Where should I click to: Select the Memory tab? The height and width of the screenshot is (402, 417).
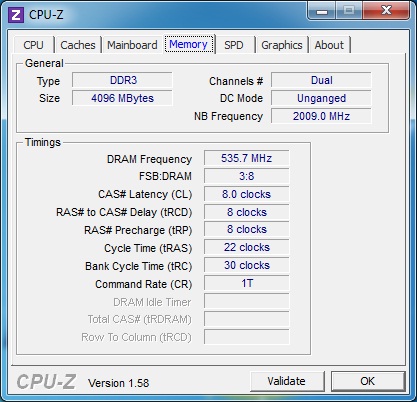[189, 44]
